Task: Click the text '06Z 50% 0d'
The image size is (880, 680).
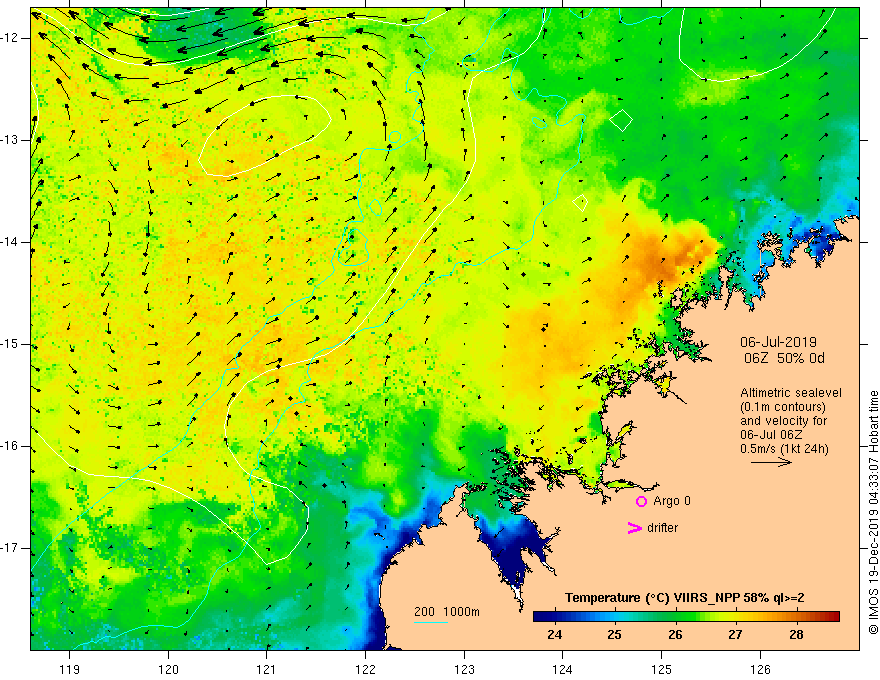Action: pyautogui.click(x=784, y=358)
